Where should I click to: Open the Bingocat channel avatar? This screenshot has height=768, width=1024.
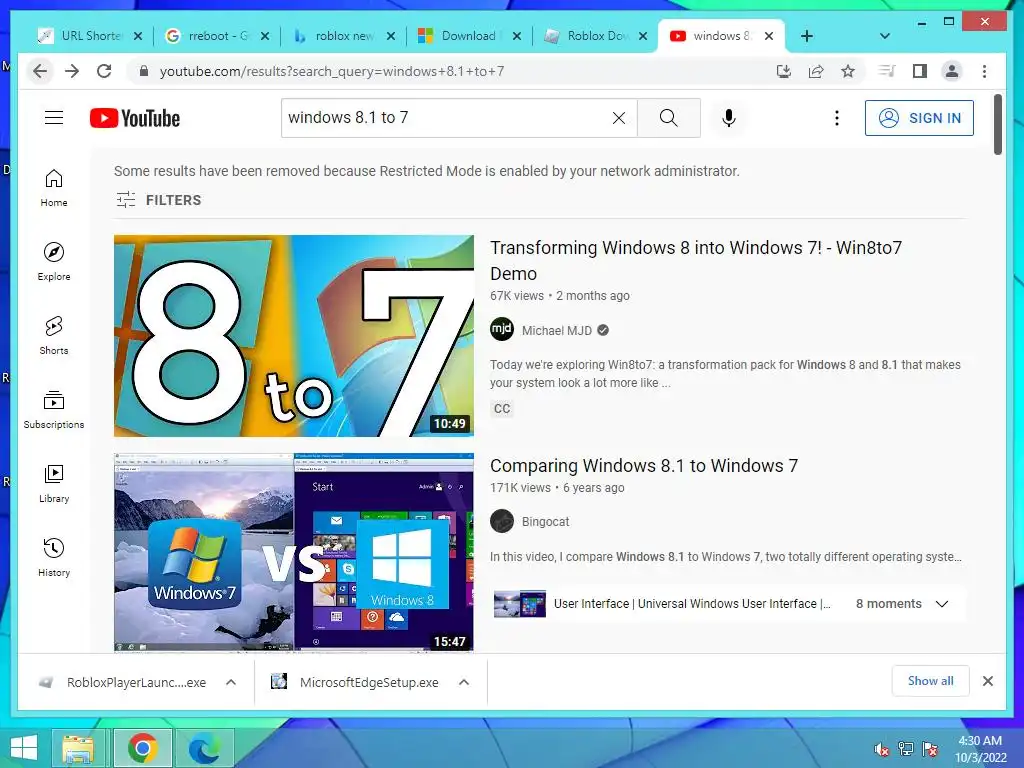coord(502,521)
